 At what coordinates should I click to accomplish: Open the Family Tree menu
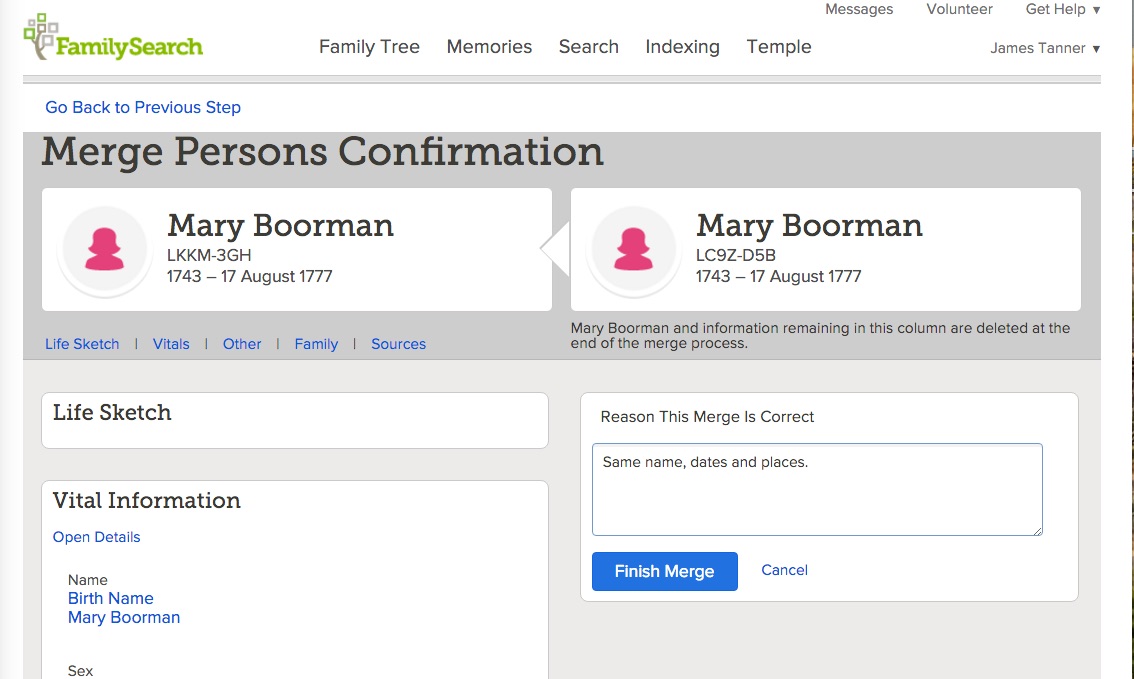[369, 47]
